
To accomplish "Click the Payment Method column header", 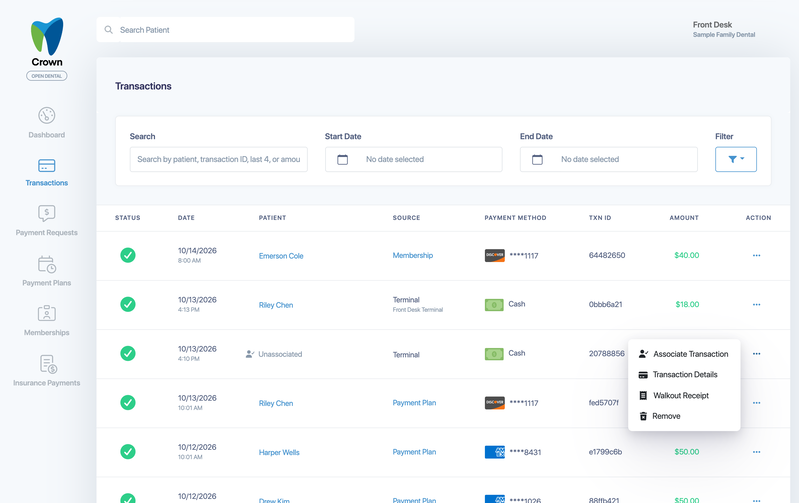I will point(515,218).
